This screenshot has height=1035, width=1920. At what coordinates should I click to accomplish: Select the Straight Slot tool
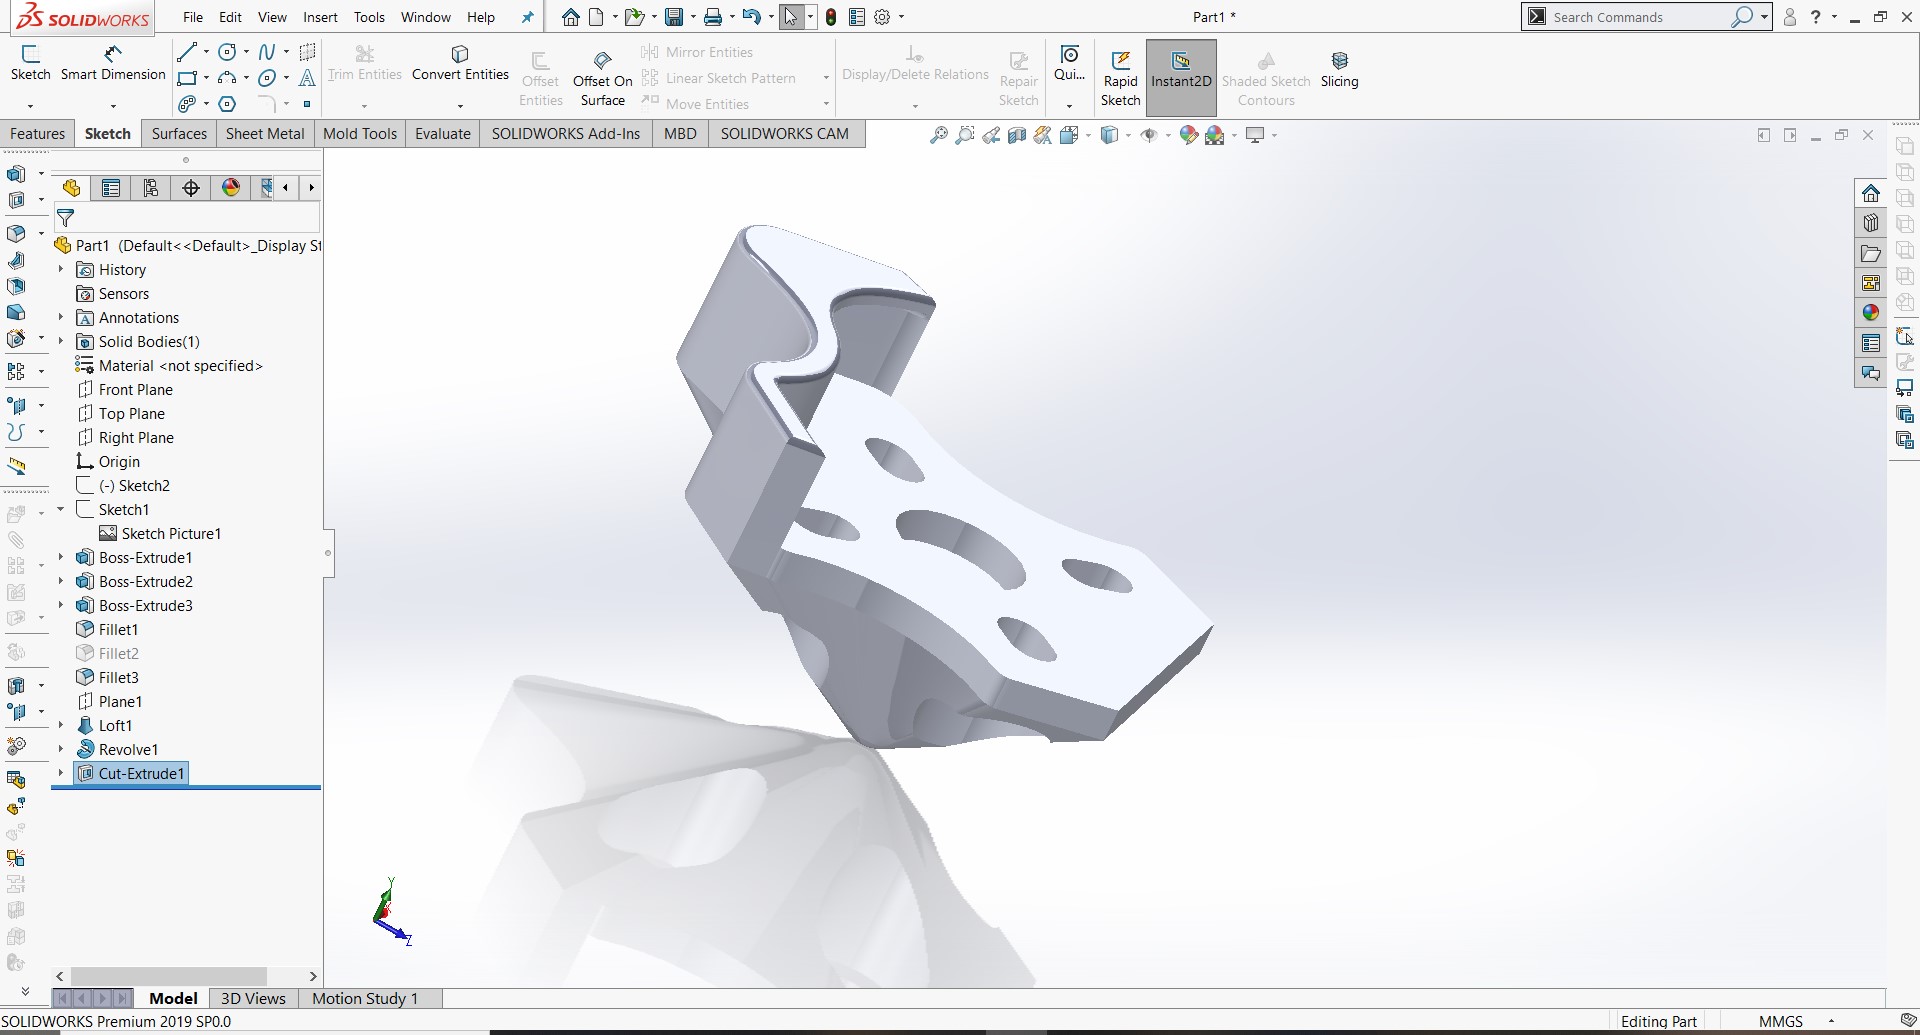click(187, 104)
